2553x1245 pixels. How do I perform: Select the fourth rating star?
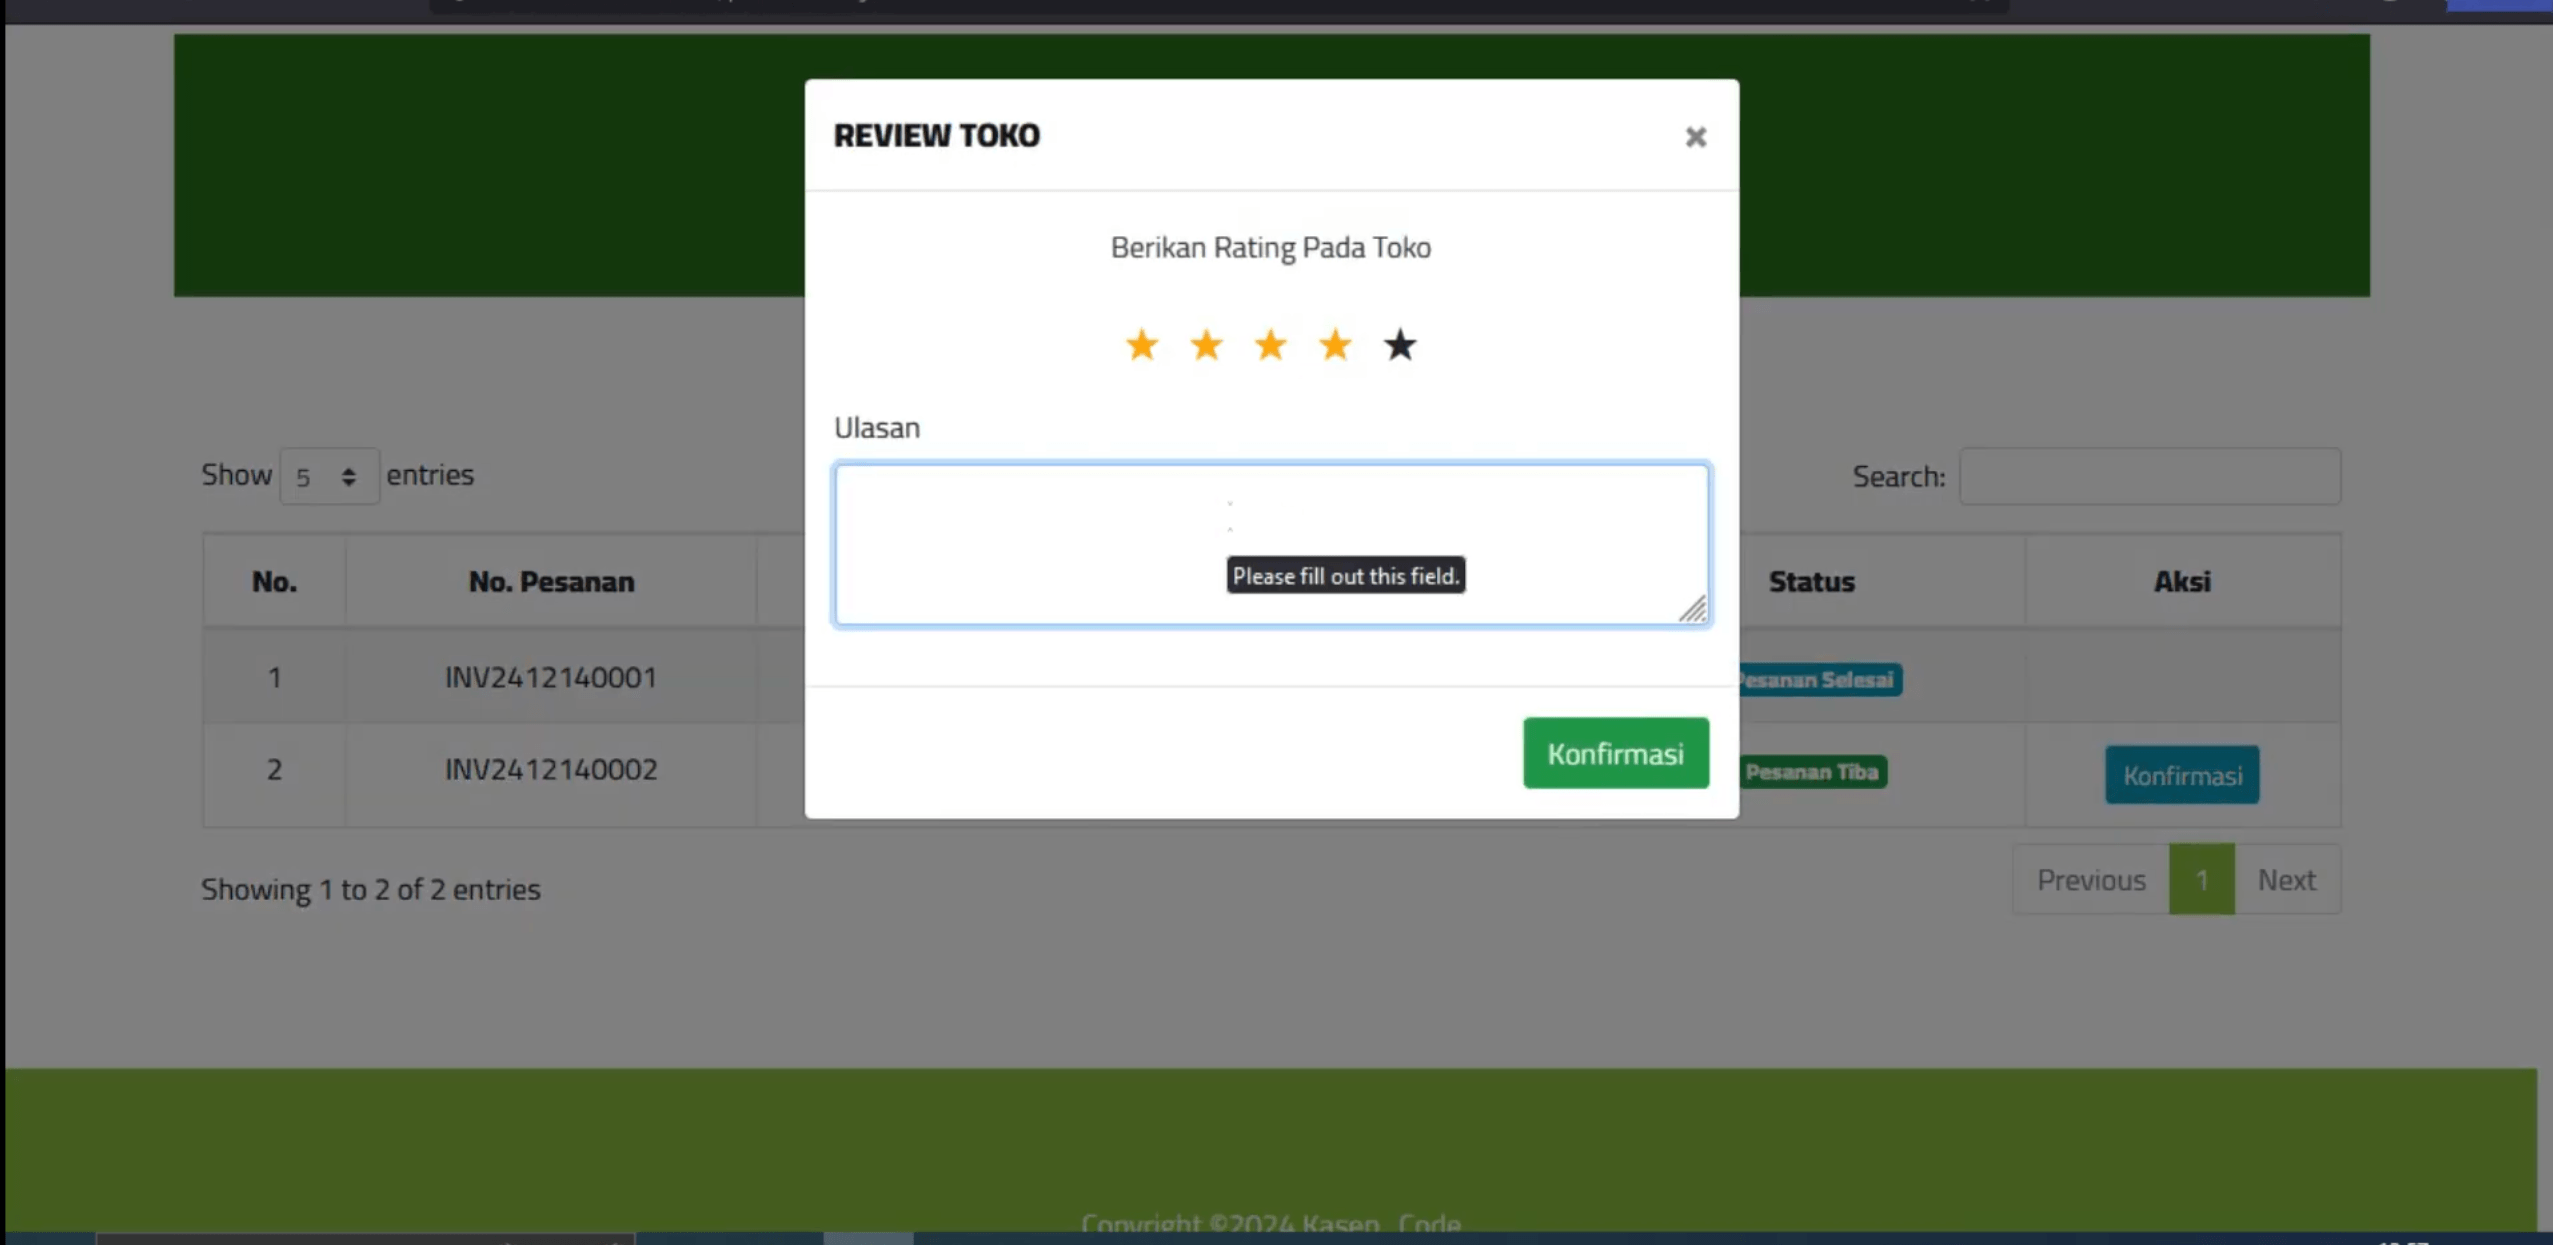[x=1335, y=345]
